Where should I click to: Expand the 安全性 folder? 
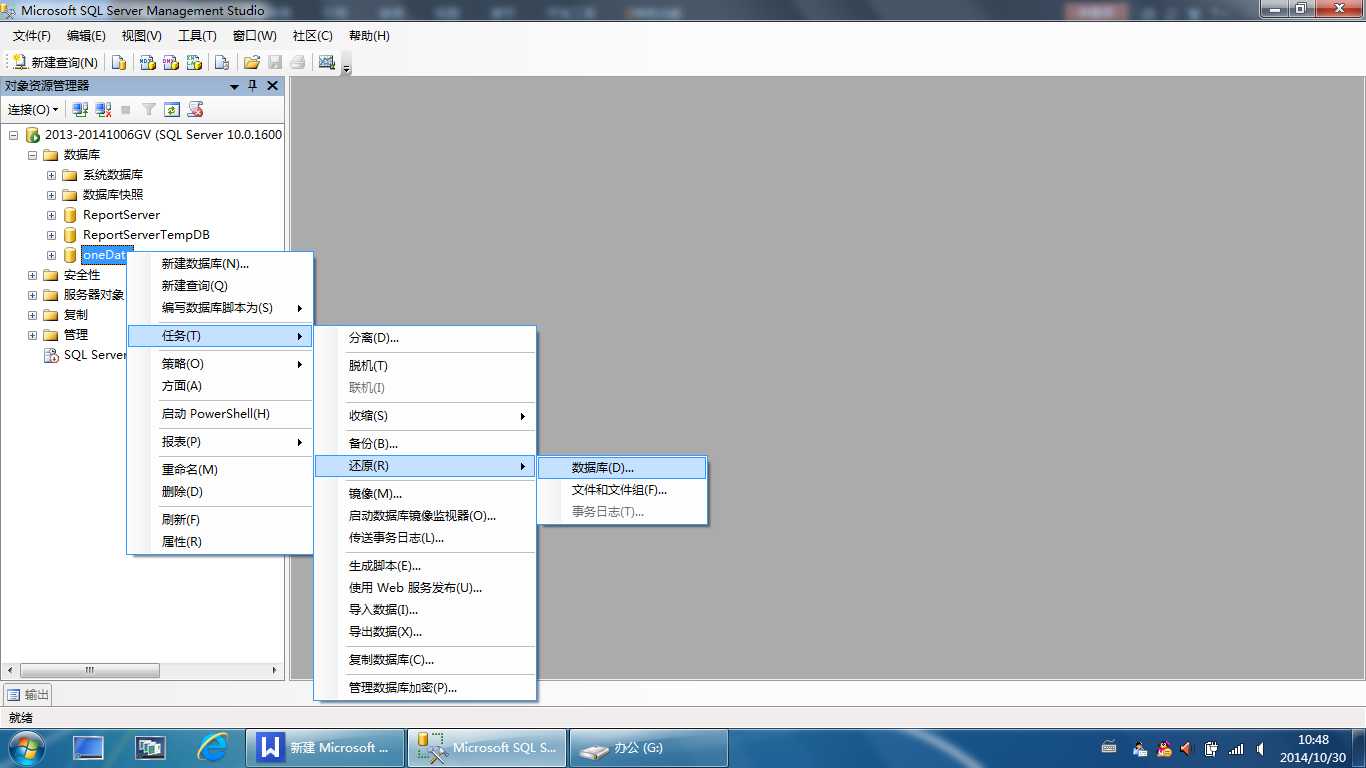point(32,275)
